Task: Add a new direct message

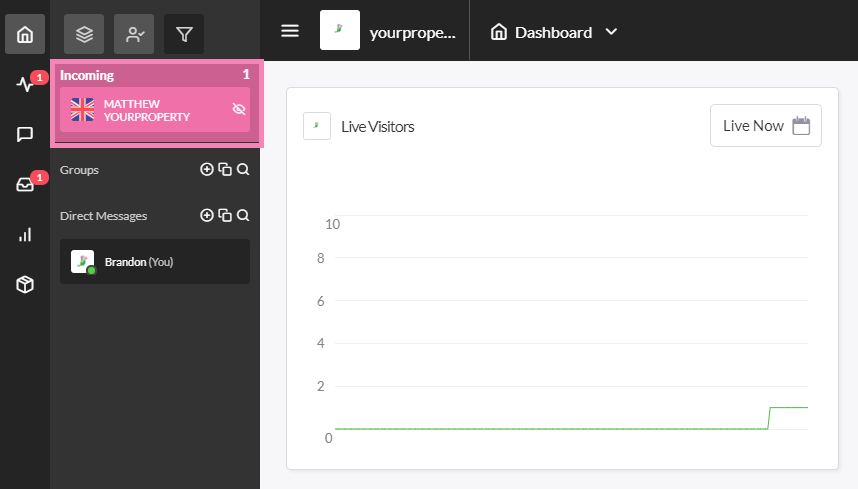Action: pos(207,216)
